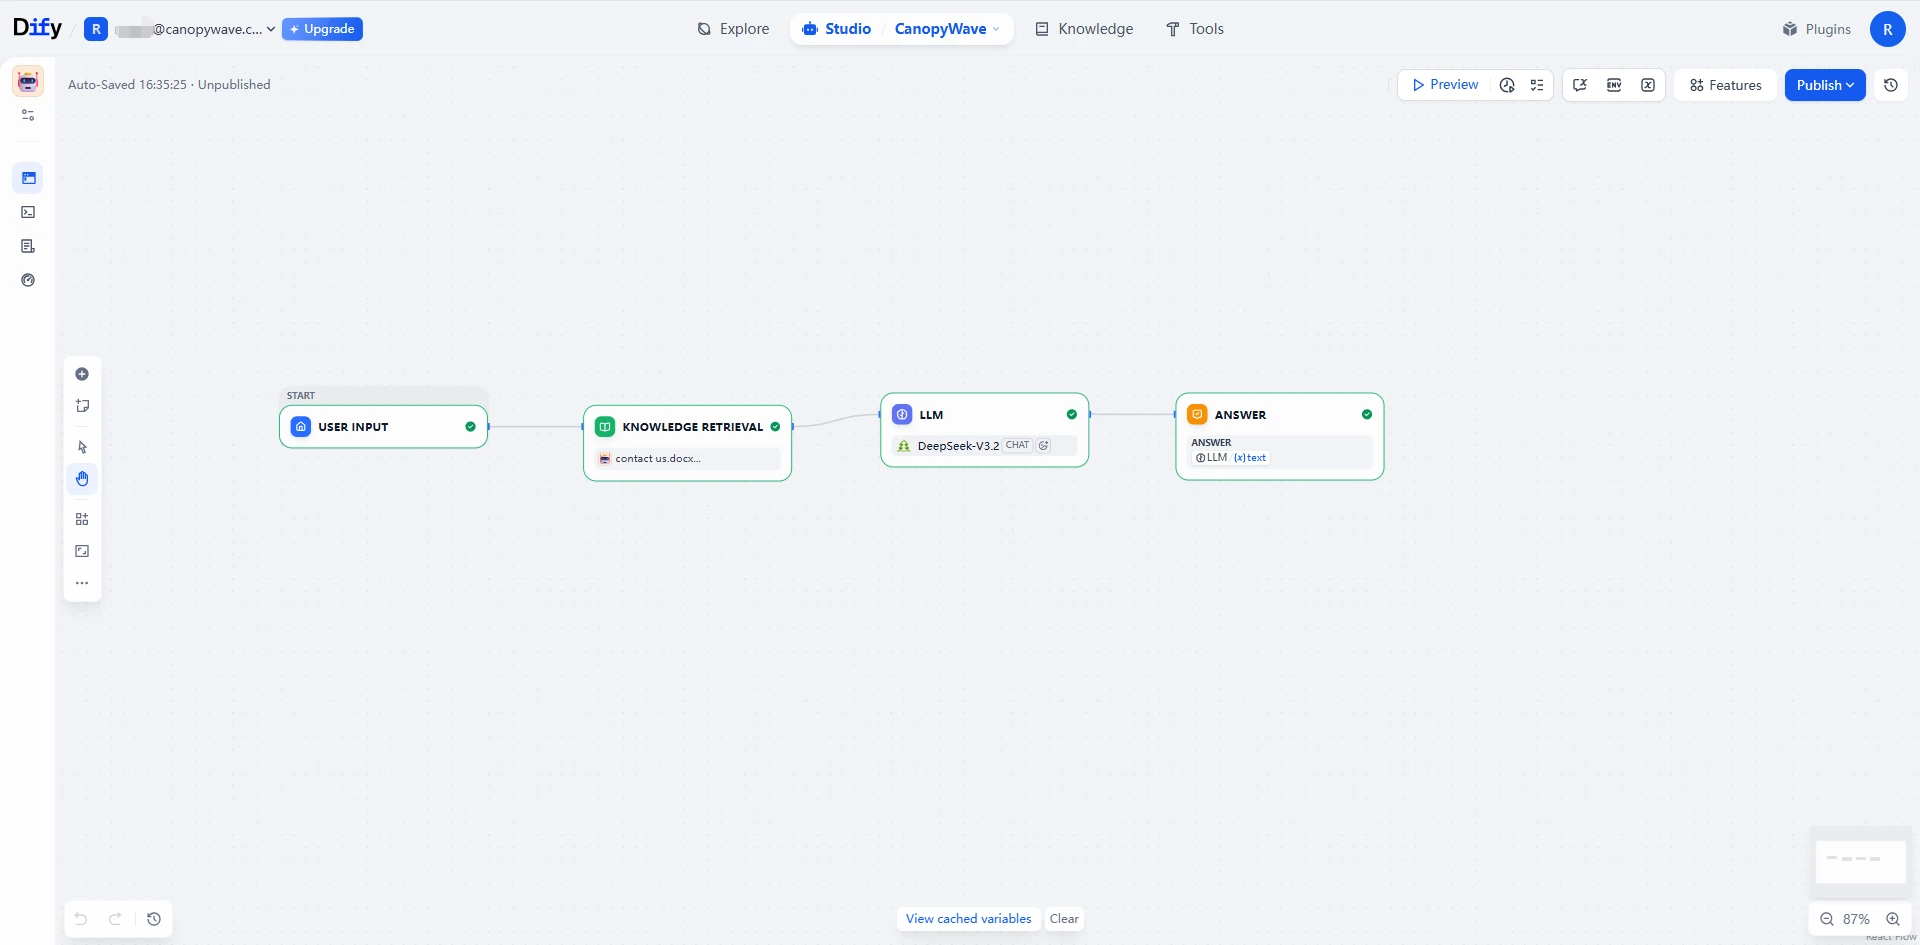Screen dimensions: 1920x945
Task: Open the checklist icon next to Preview
Action: 1537,85
